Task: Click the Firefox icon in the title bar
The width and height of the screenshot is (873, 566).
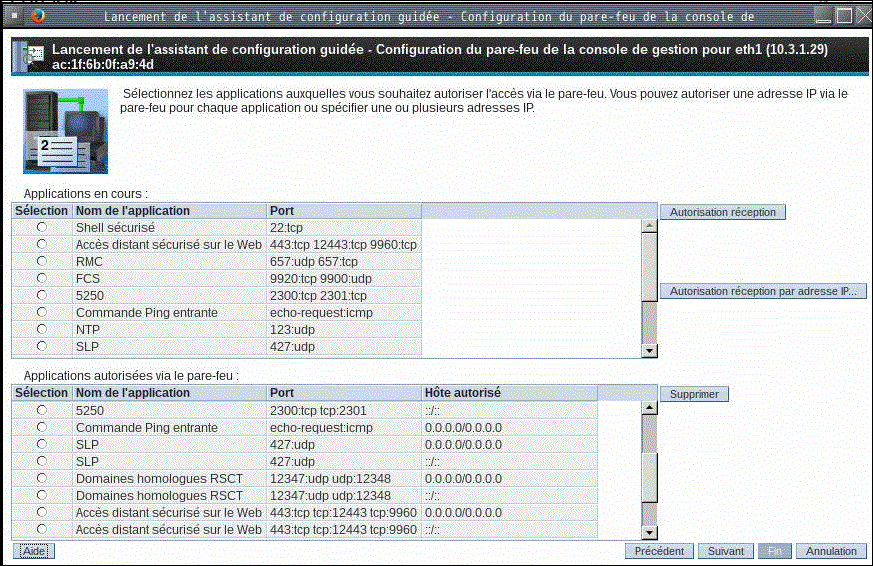Action: pyautogui.click(x=38, y=16)
